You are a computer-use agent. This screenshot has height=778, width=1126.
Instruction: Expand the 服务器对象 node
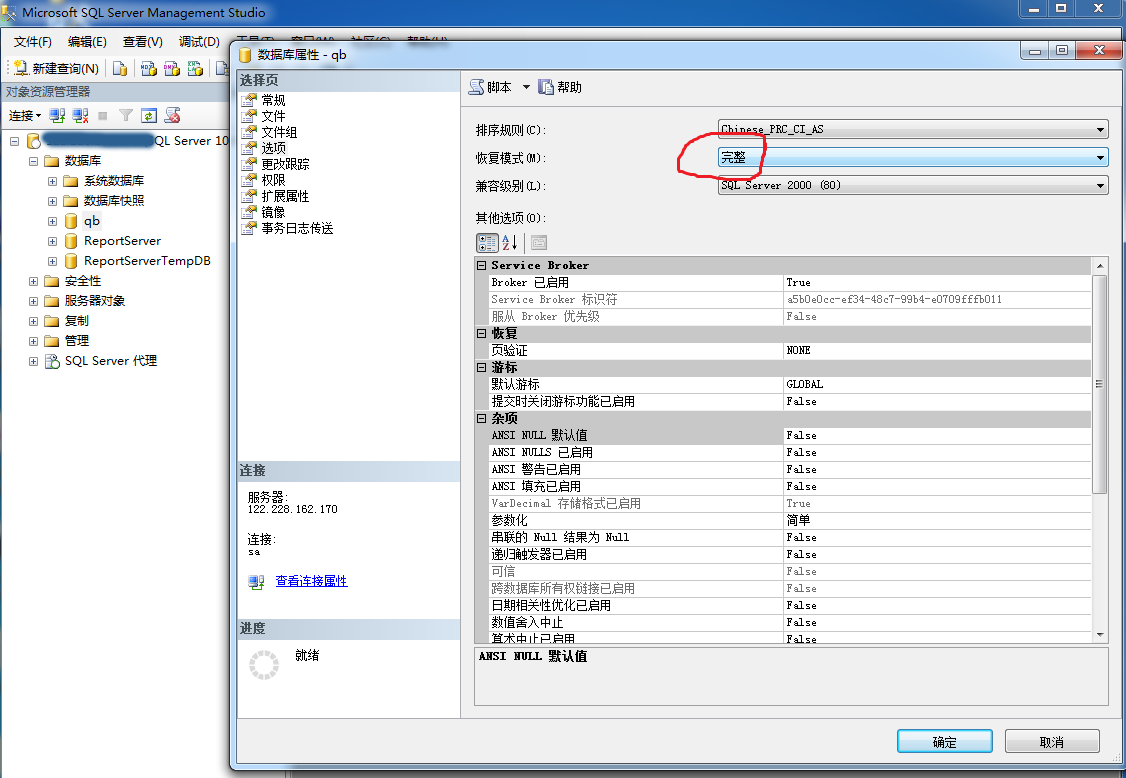click(x=33, y=301)
